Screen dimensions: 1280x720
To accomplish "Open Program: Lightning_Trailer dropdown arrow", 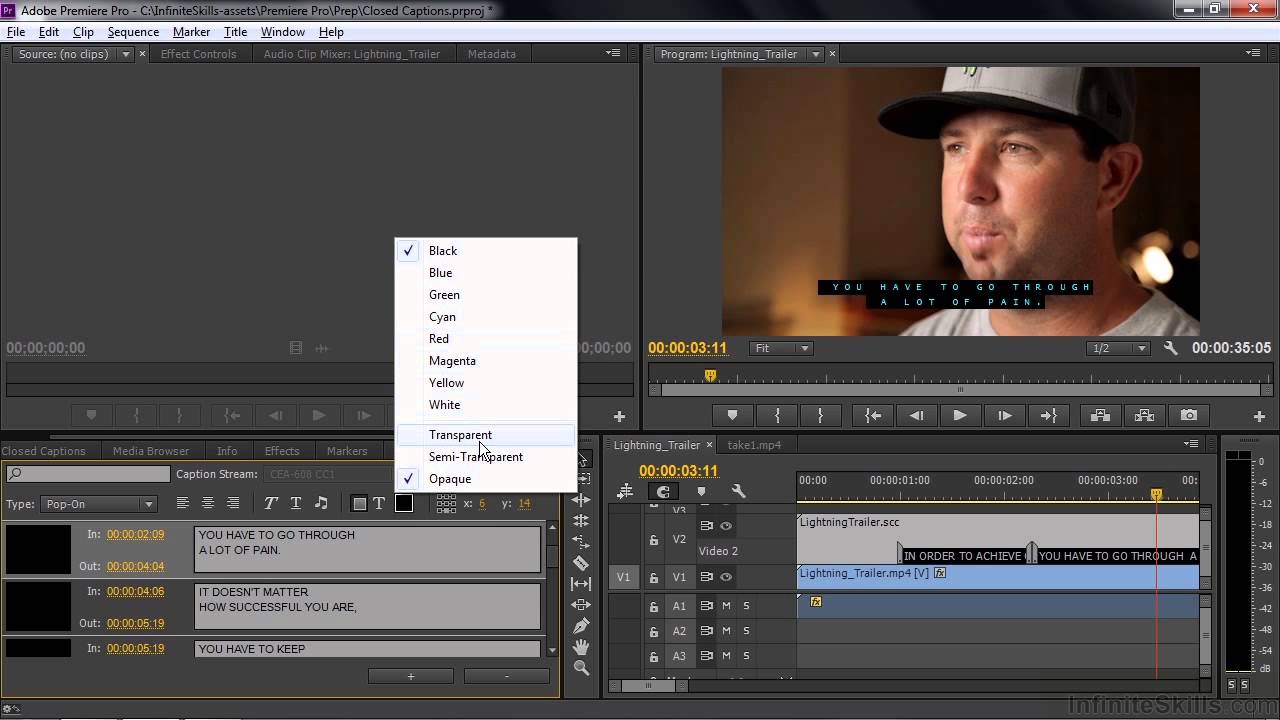I will [816, 54].
